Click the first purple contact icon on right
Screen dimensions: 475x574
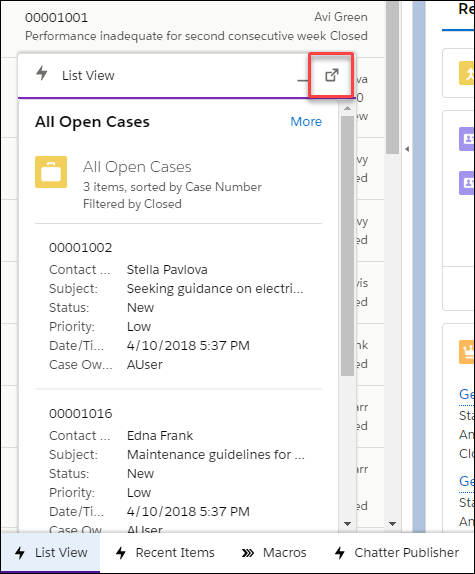467,139
